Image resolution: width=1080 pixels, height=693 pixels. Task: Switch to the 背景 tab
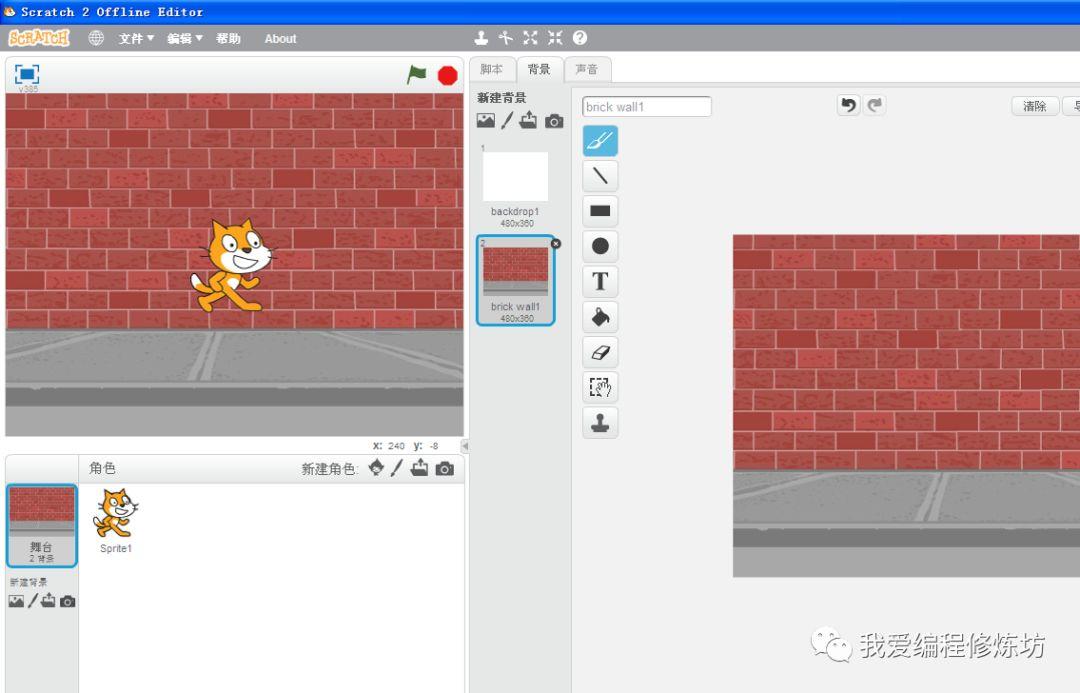(x=539, y=69)
